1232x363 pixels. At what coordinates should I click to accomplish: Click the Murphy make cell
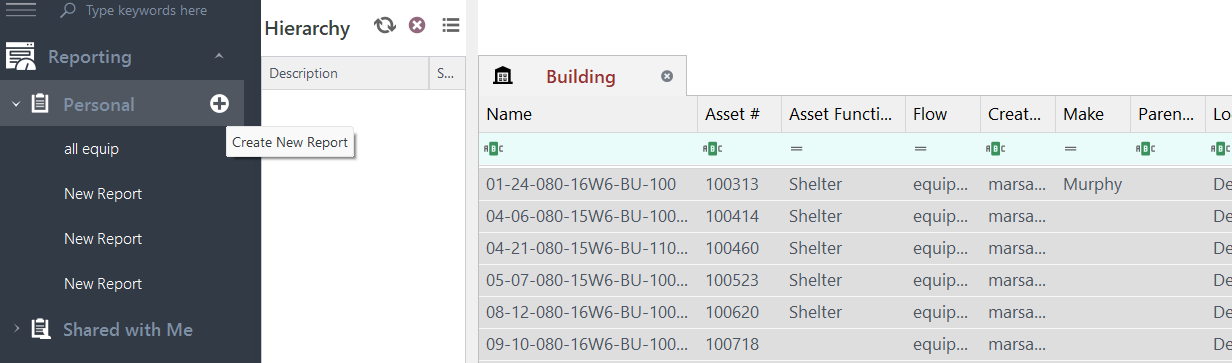coord(1093,184)
